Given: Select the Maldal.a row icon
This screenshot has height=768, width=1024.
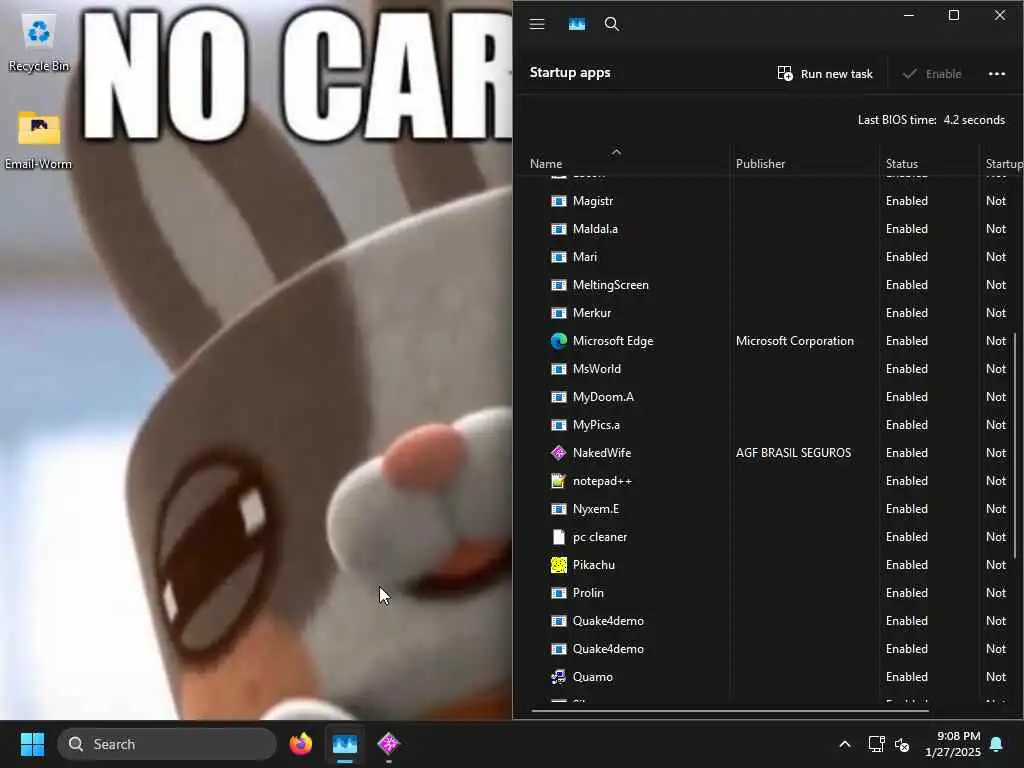Looking at the screenshot, I should [x=558, y=229].
